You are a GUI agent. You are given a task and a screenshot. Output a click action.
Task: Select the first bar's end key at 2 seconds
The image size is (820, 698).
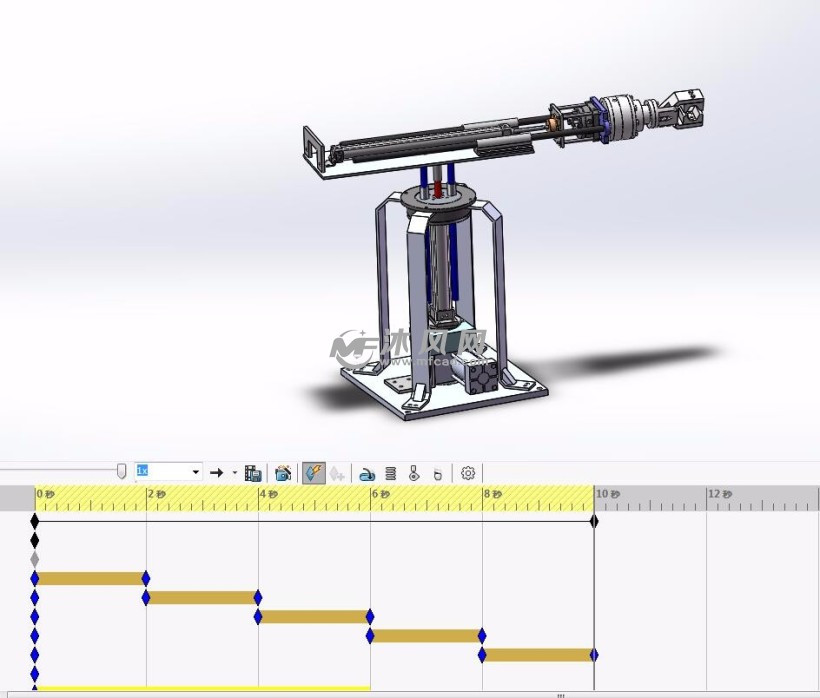pos(146,578)
